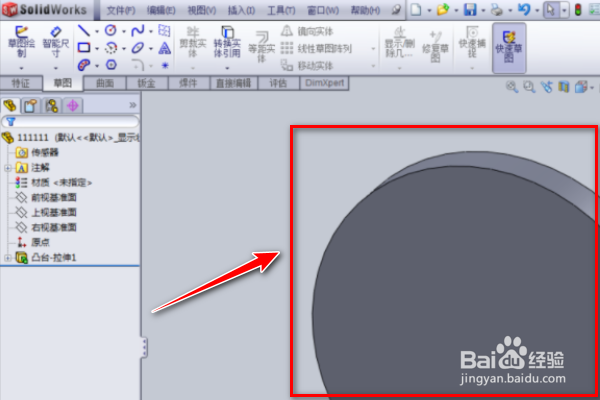Click the Plane icon in sketch tools
The width and height of the screenshot is (600, 400).
(164, 30)
